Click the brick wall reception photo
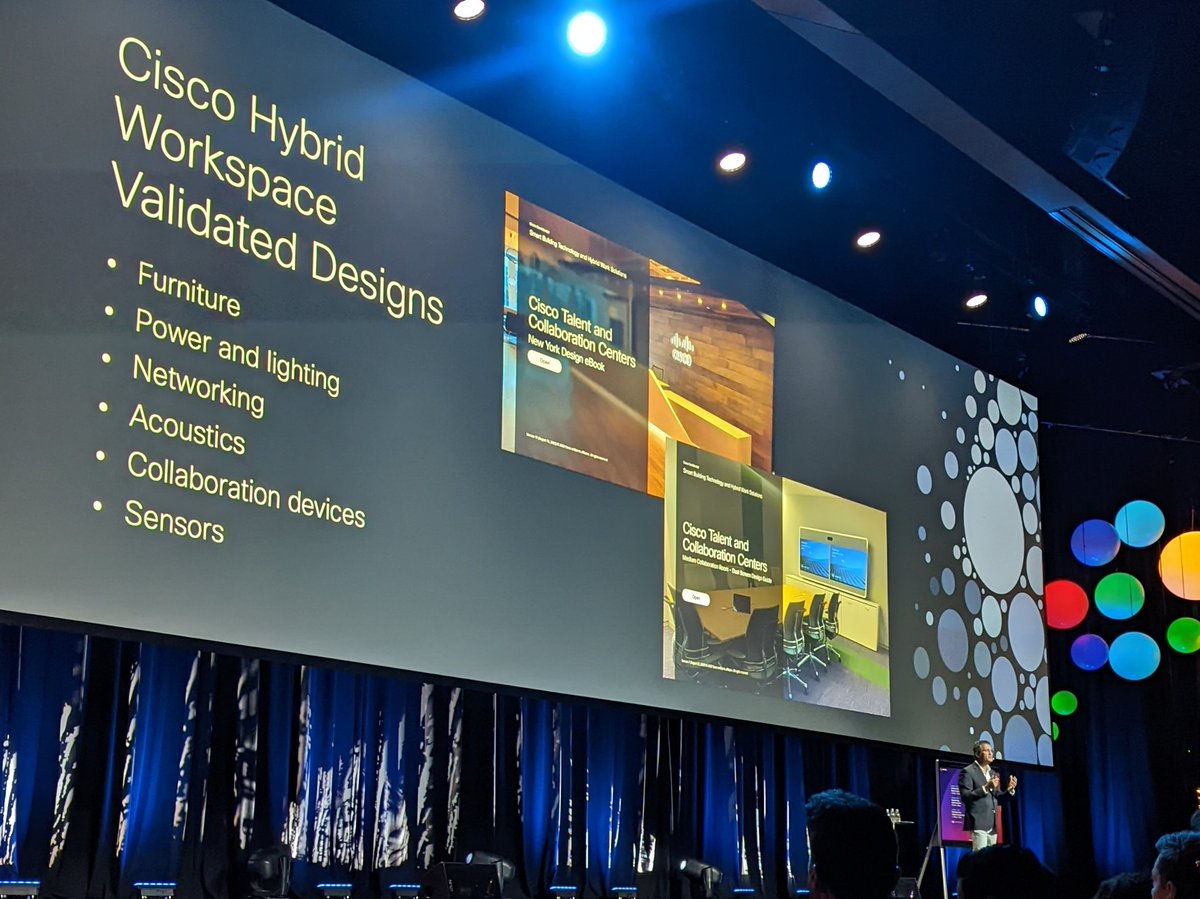1200x899 pixels. pos(711,380)
